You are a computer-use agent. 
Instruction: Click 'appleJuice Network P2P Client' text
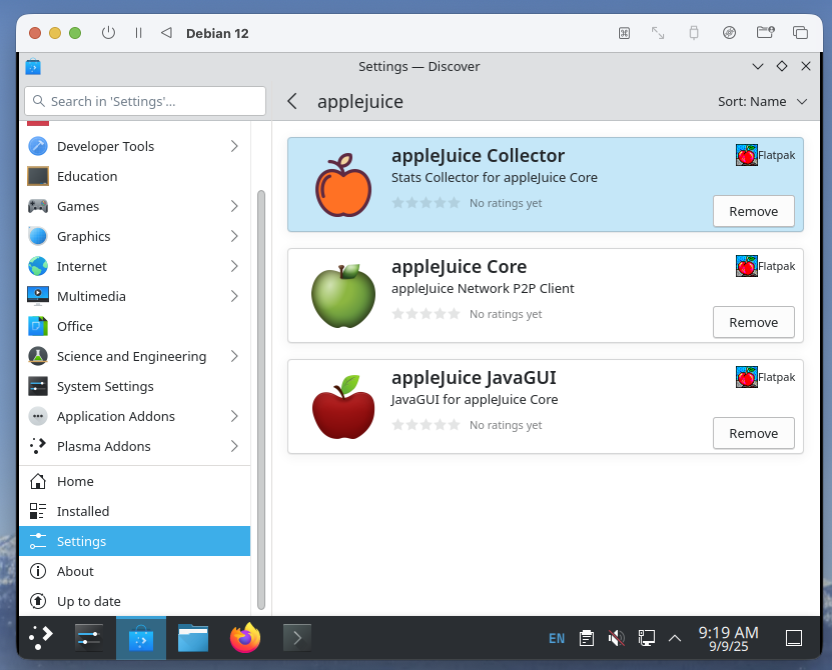click(x=482, y=288)
